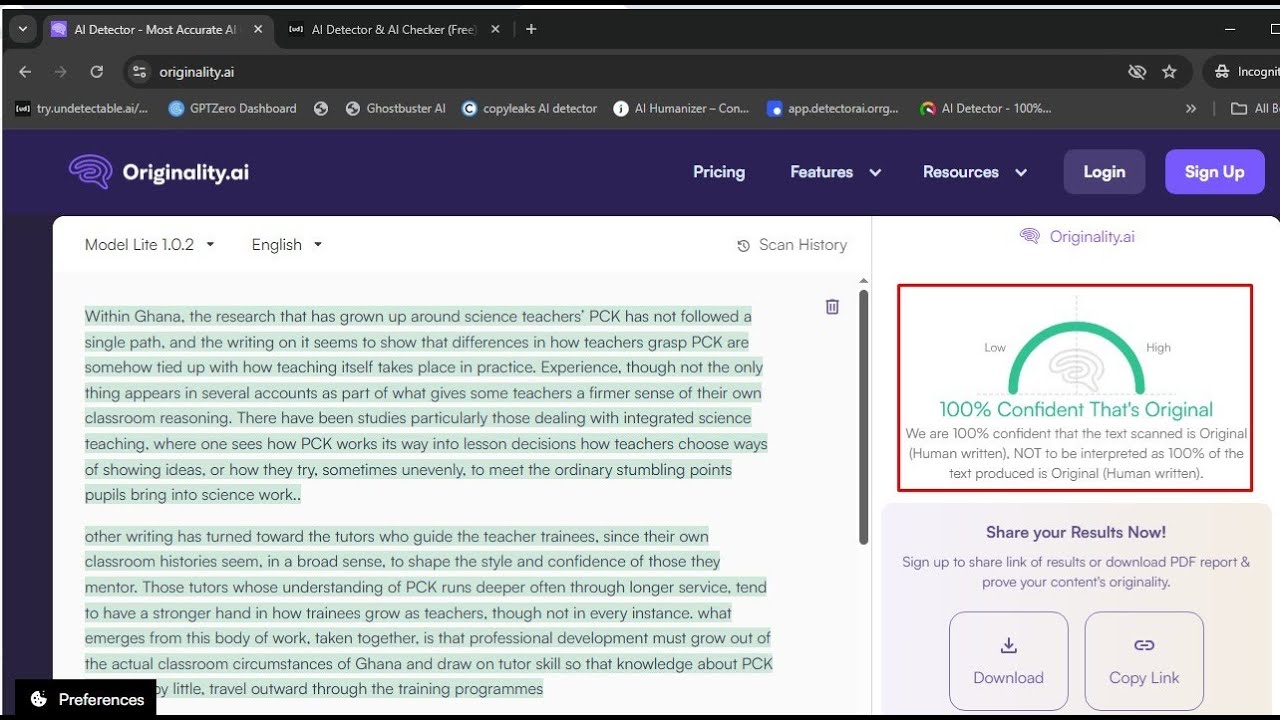This screenshot has height=720, width=1280.
Task: Open All Bookmarks folder
Action: (1255, 108)
